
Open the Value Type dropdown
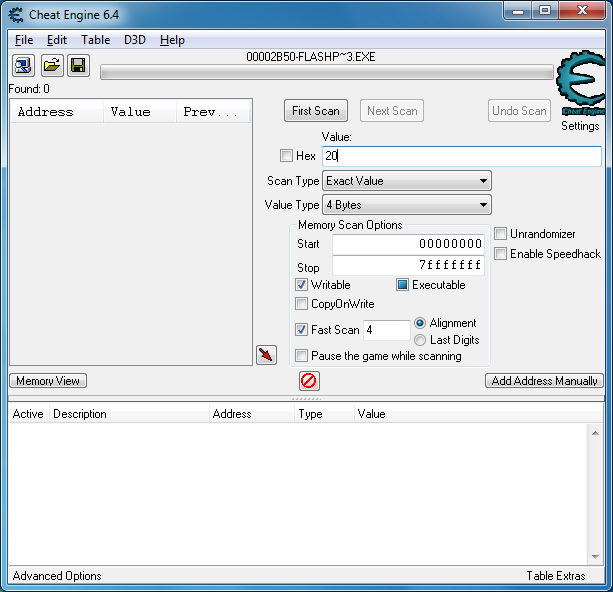pos(407,205)
